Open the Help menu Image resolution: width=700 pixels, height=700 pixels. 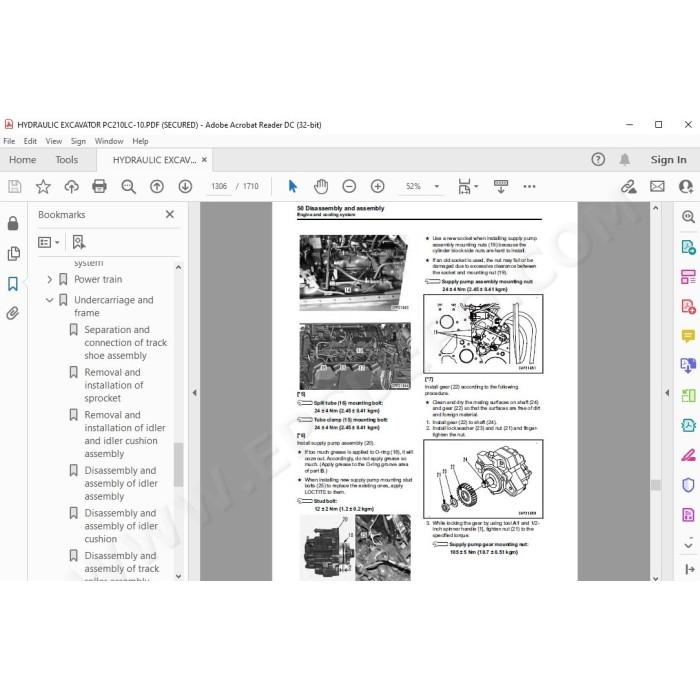(x=140, y=141)
